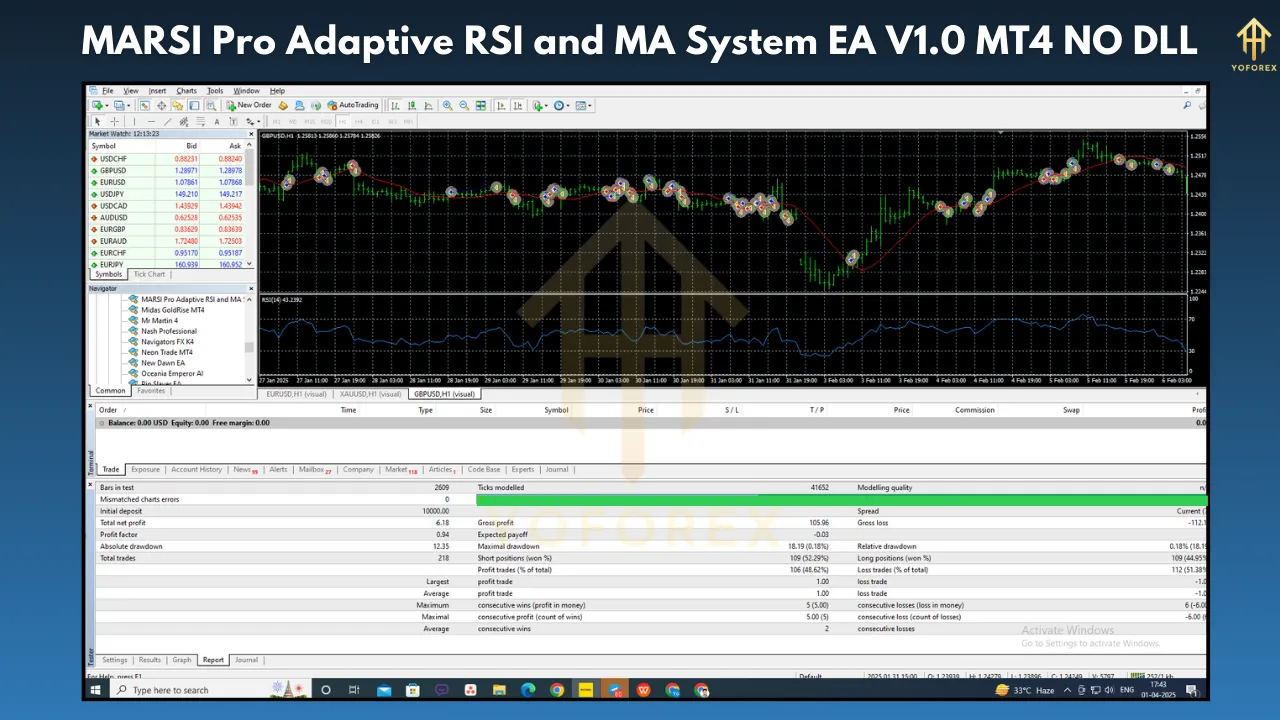Open the Insert menu
This screenshot has width=1280, height=720.
click(x=158, y=91)
